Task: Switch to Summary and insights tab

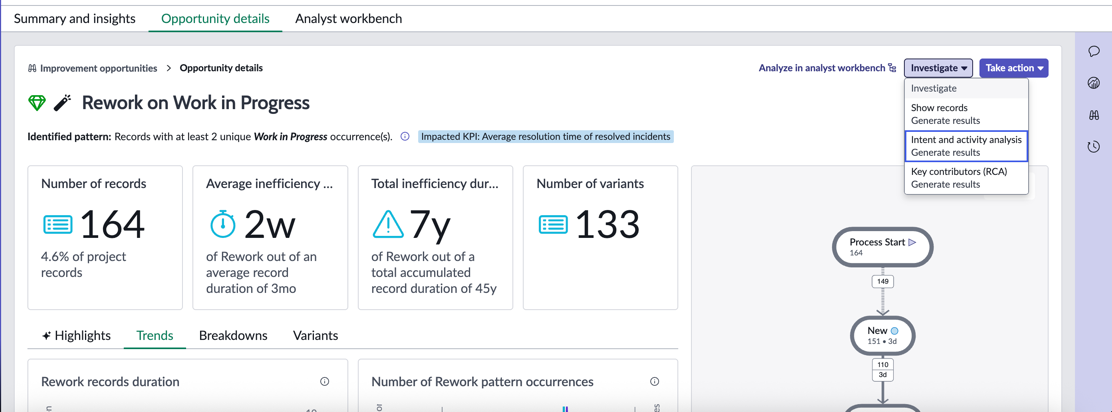Action: click(74, 18)
